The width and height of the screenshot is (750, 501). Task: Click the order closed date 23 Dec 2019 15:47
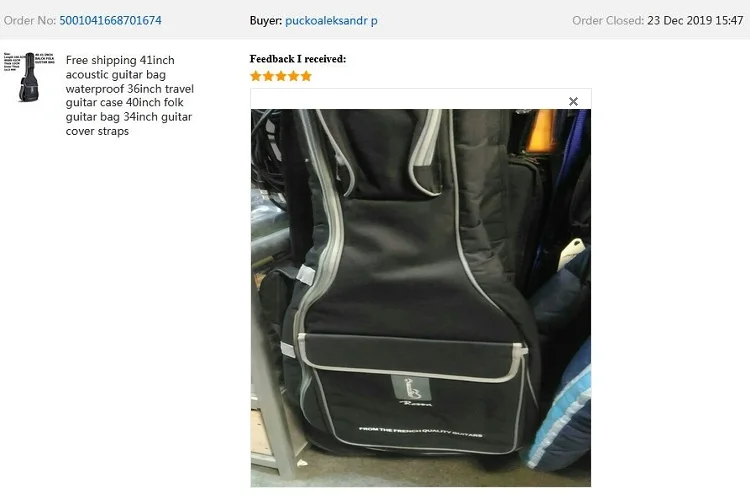(695, 21)
